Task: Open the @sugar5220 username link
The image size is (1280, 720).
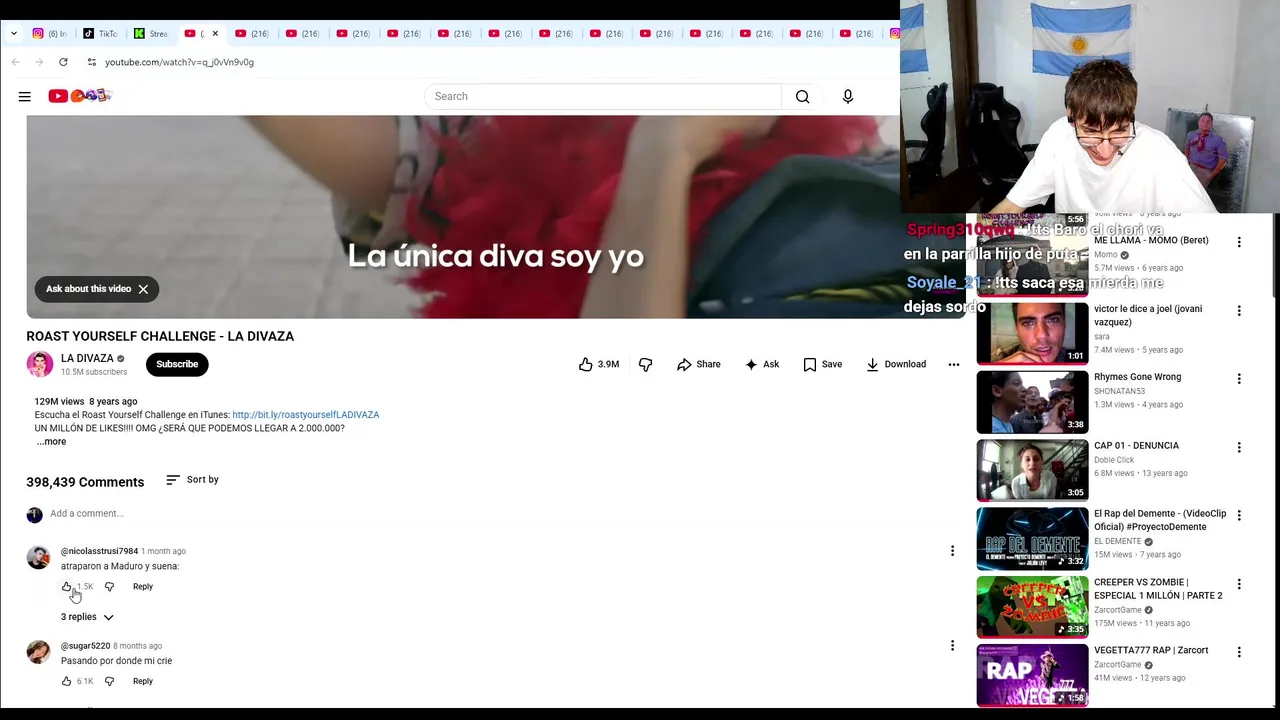Action: [x=85, y=646]
